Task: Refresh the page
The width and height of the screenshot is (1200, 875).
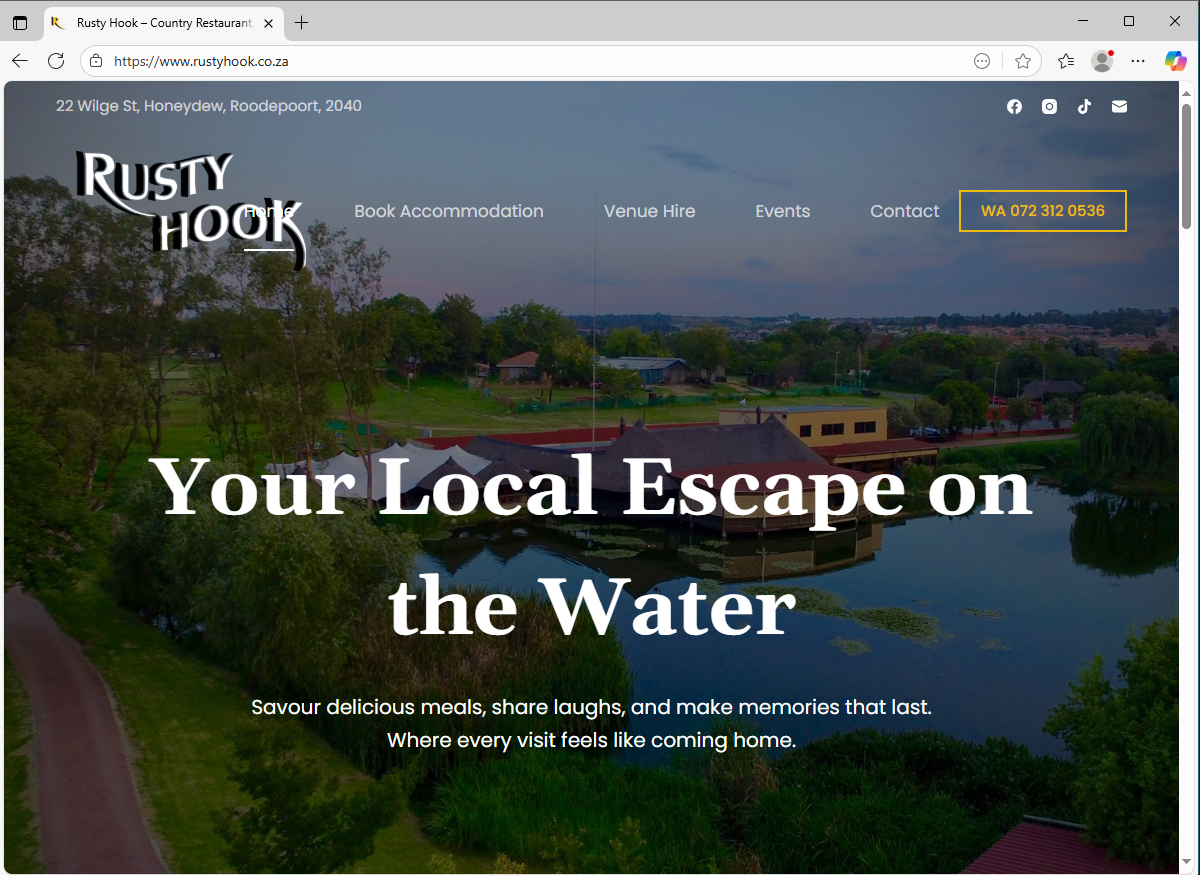Action: (56, 61)
